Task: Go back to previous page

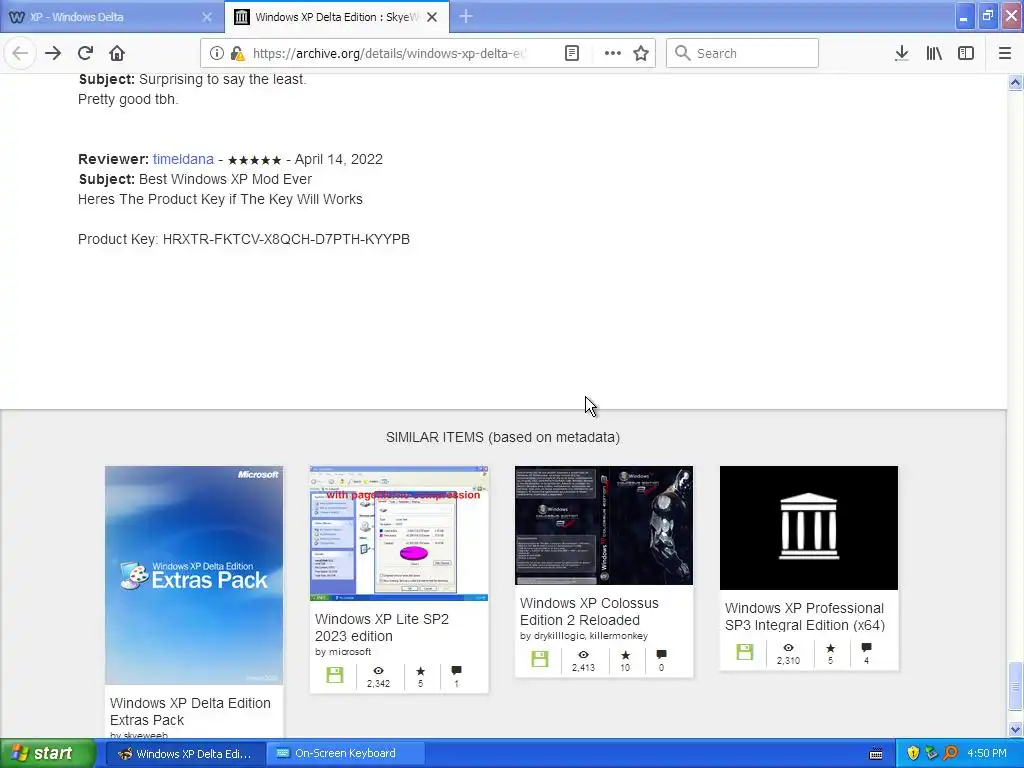Action: (x=20, y=53)
